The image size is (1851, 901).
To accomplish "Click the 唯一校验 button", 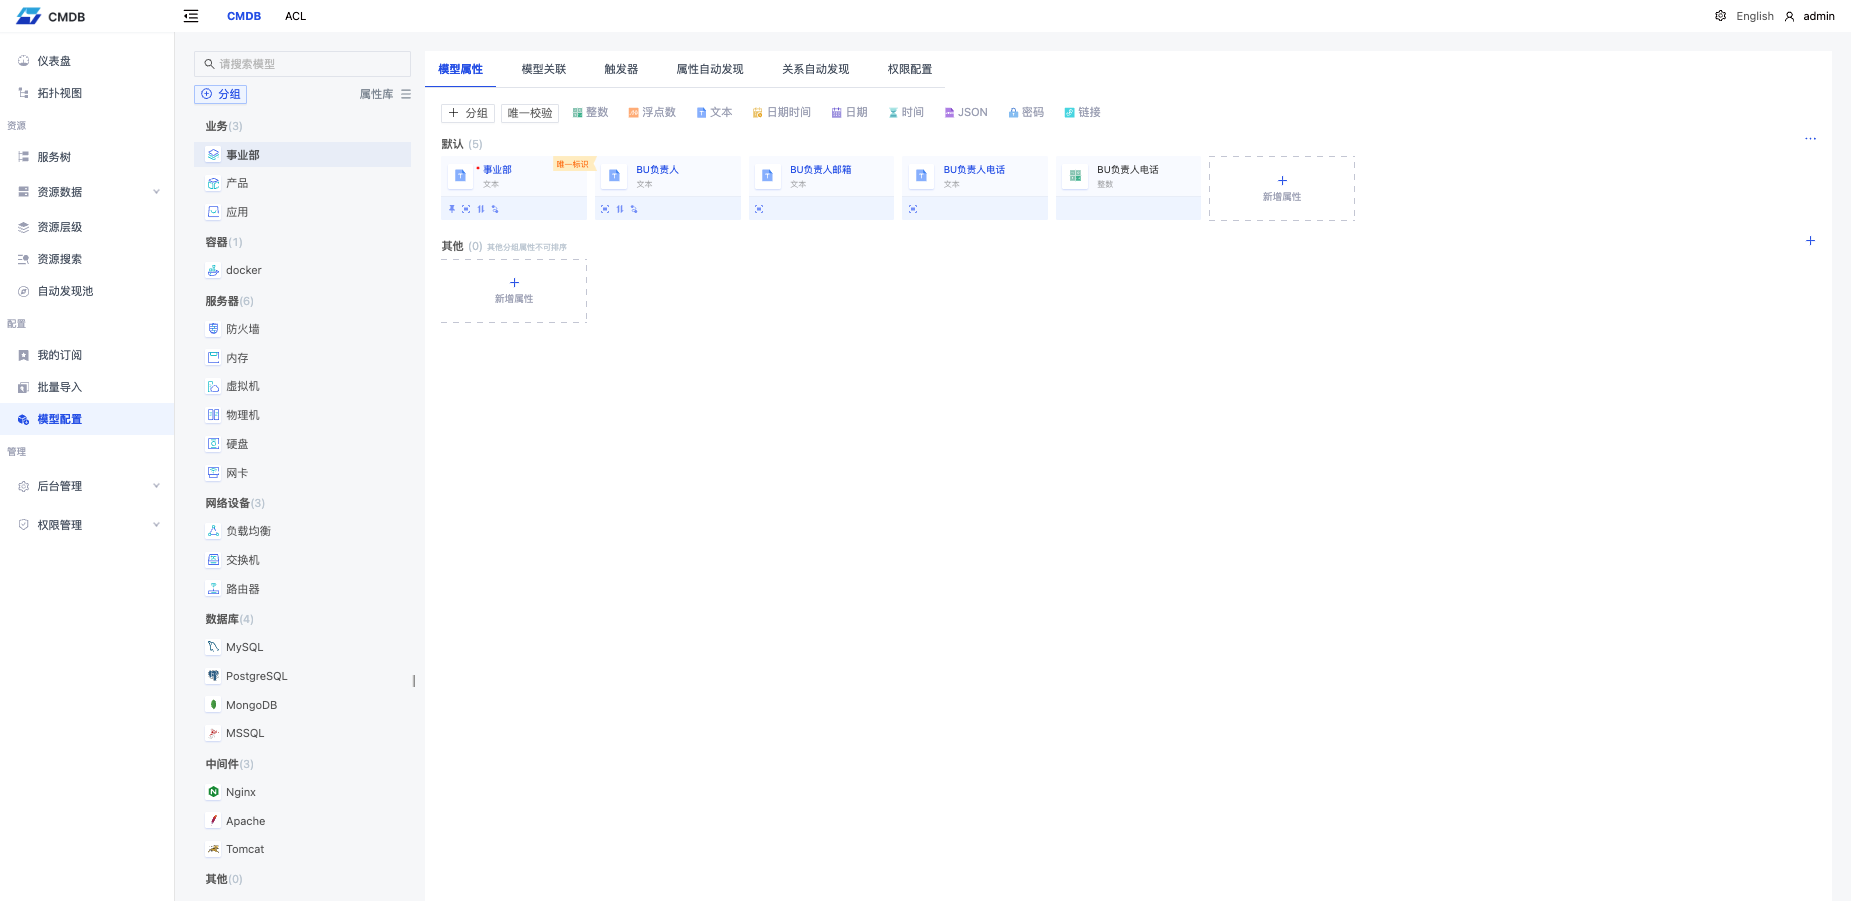I will click(530, 113).
